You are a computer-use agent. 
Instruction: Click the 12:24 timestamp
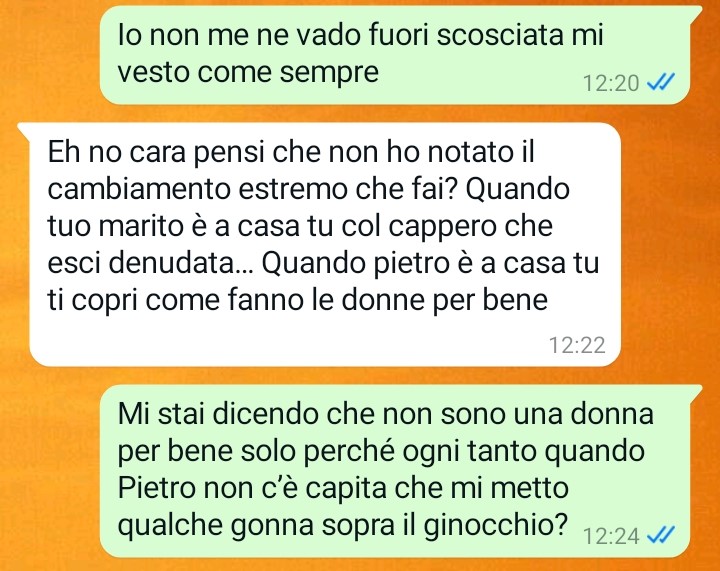point(611,536)
